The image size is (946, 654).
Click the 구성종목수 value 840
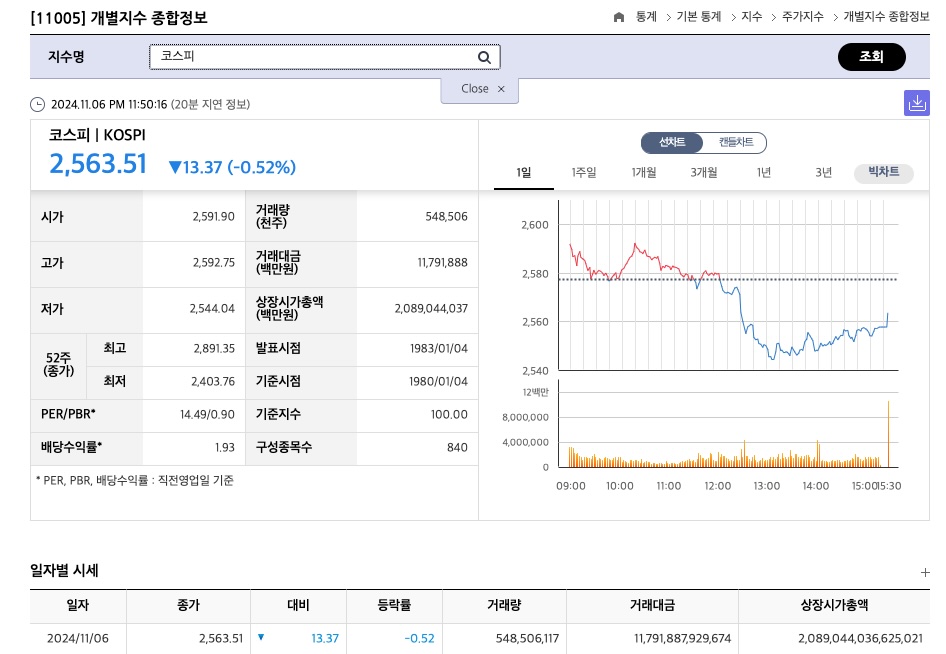pyautogui.click(x=457, y=448)
